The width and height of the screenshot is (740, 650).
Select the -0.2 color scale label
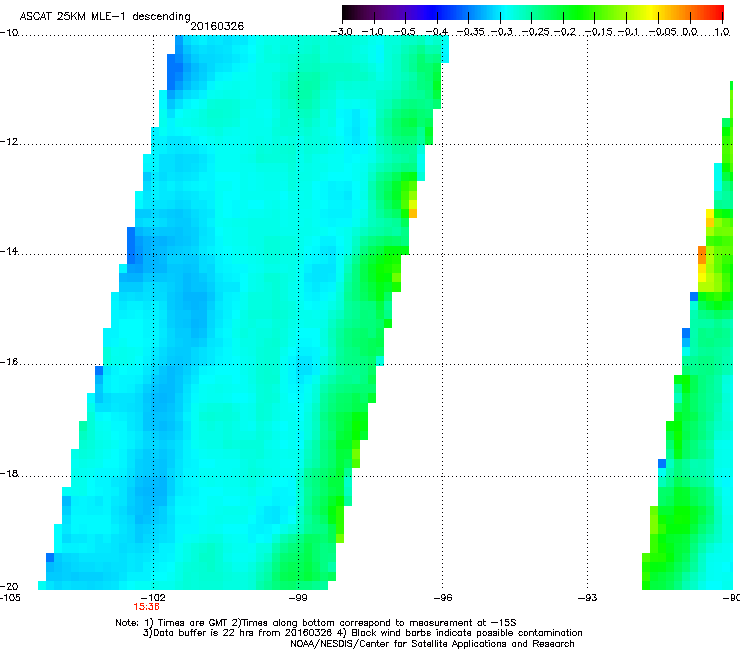[564, 32]
